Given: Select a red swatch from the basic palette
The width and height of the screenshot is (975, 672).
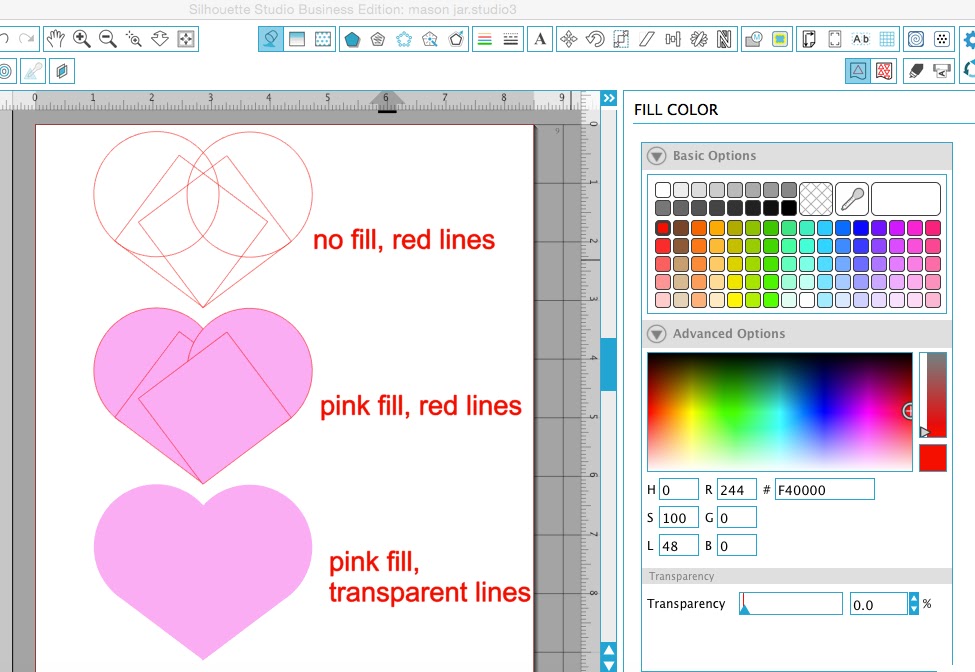Looking at the screenshot, I should [x=662, y=227].
